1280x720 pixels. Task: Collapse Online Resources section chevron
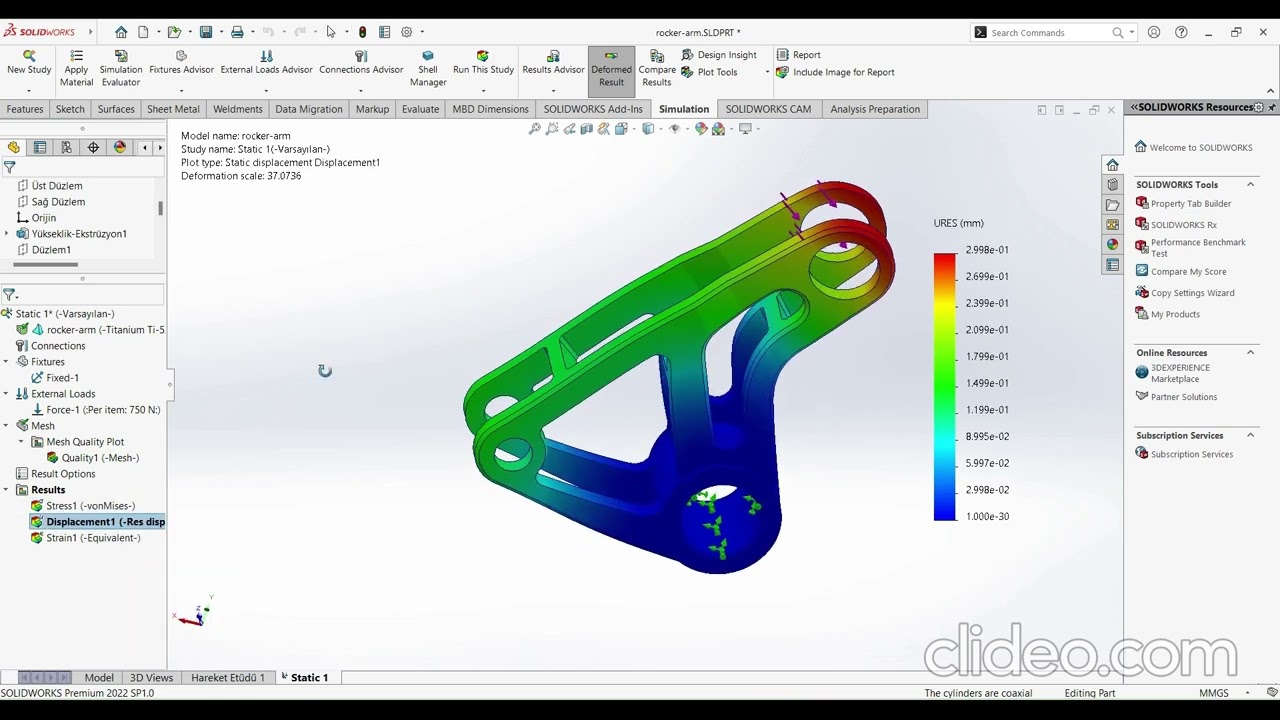[x=1250, y=352]
